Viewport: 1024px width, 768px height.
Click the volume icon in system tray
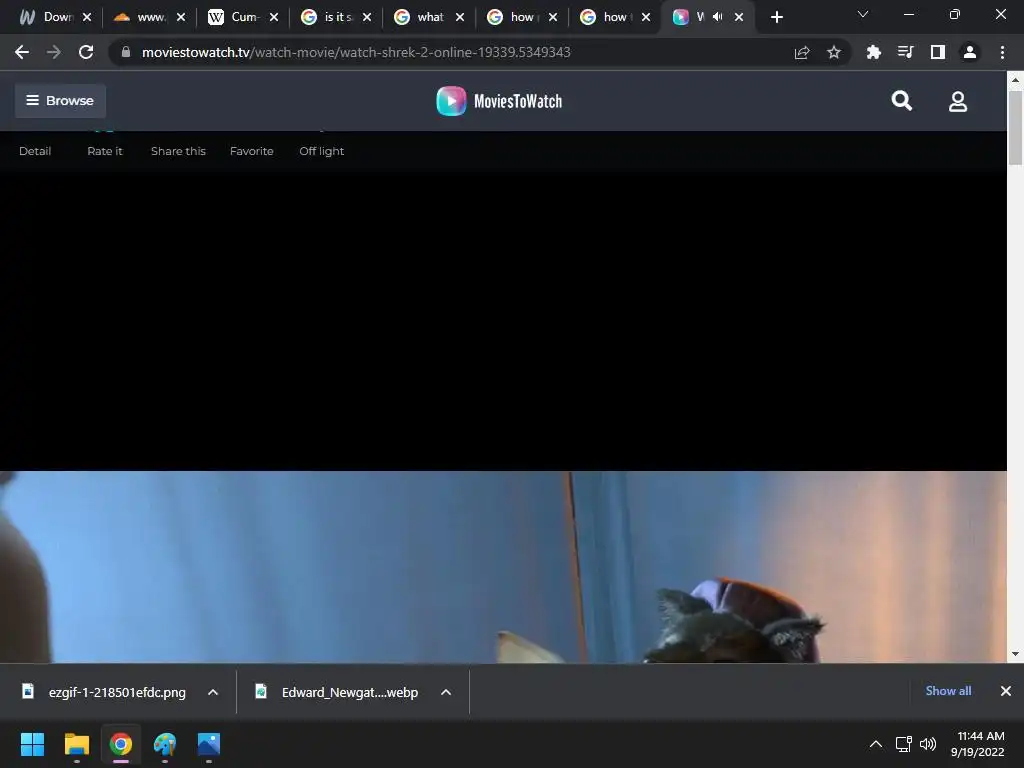928,744
